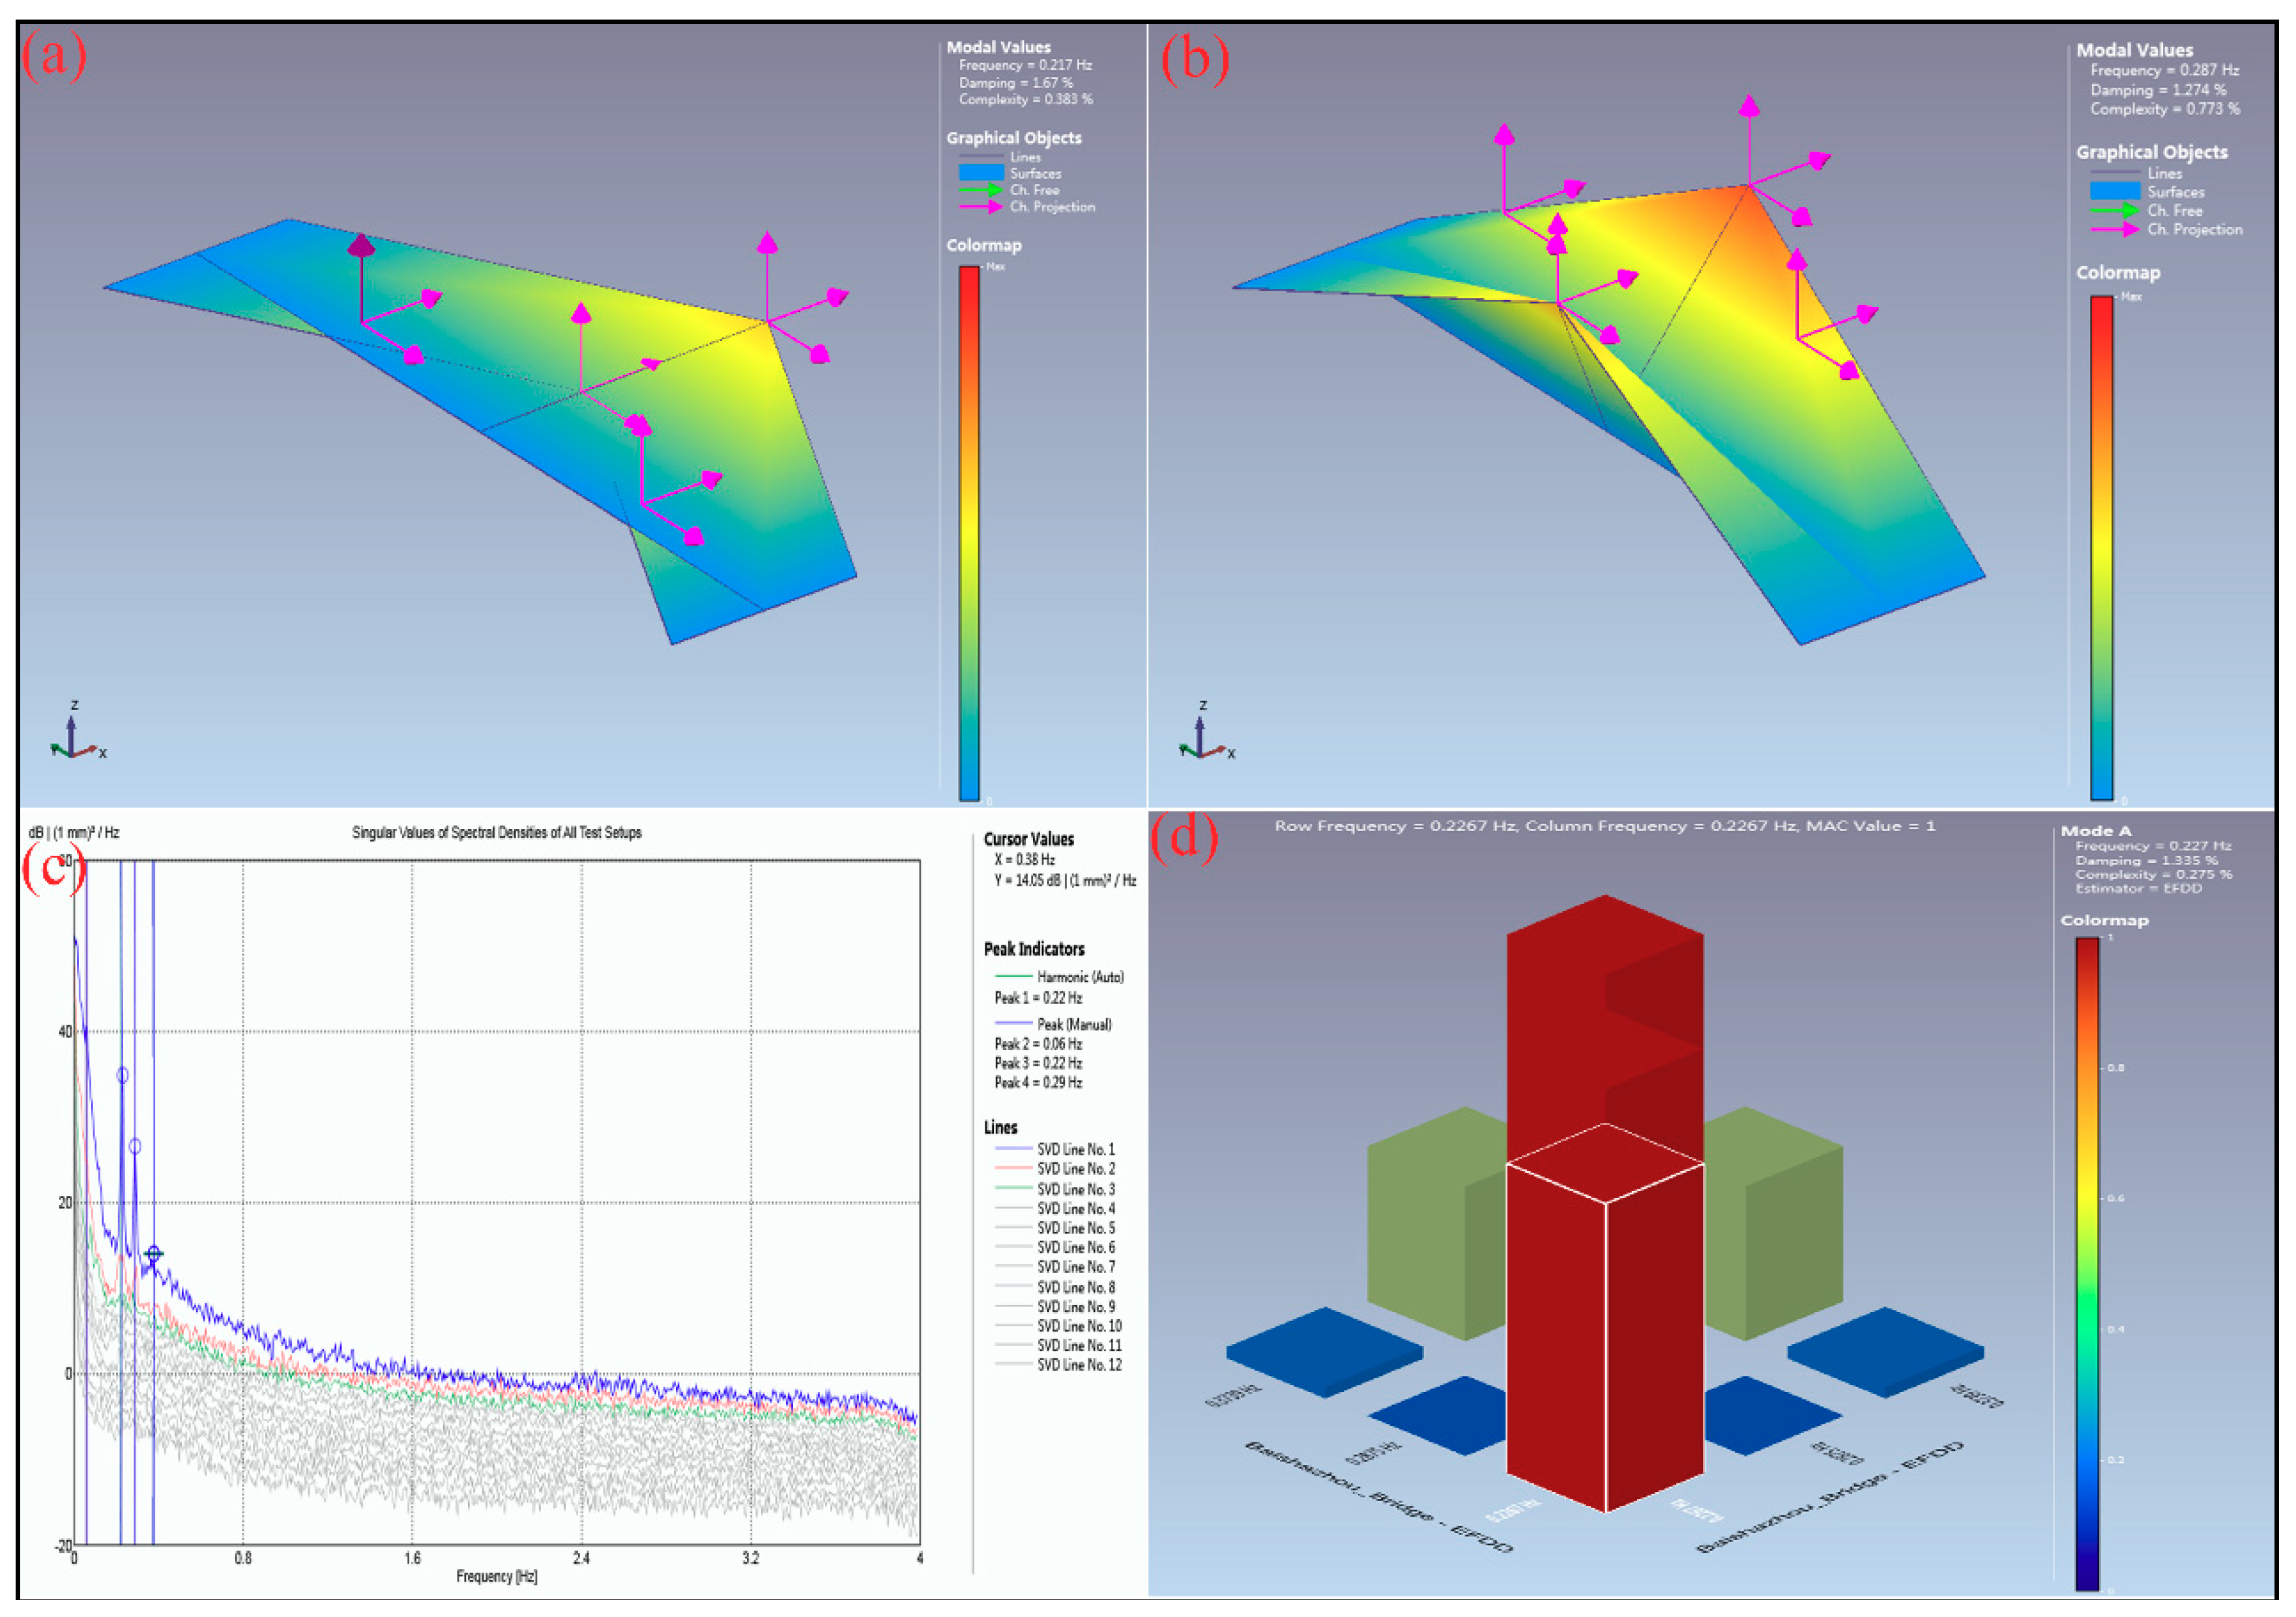Click the highest peak circle marker on SVD plot
This screenshot has height=1617, width=2296.
122,1075
